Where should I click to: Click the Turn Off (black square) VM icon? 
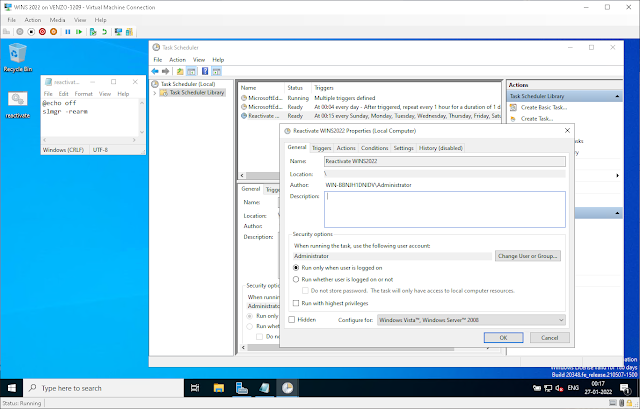coord(31,31)
